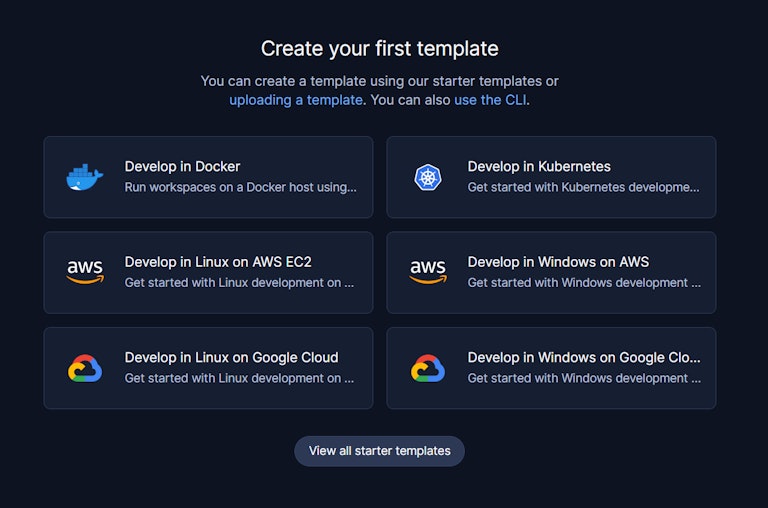Click Windows development description under the Windows Google Cloud card
768x508 pixels.
pos(584,378)
